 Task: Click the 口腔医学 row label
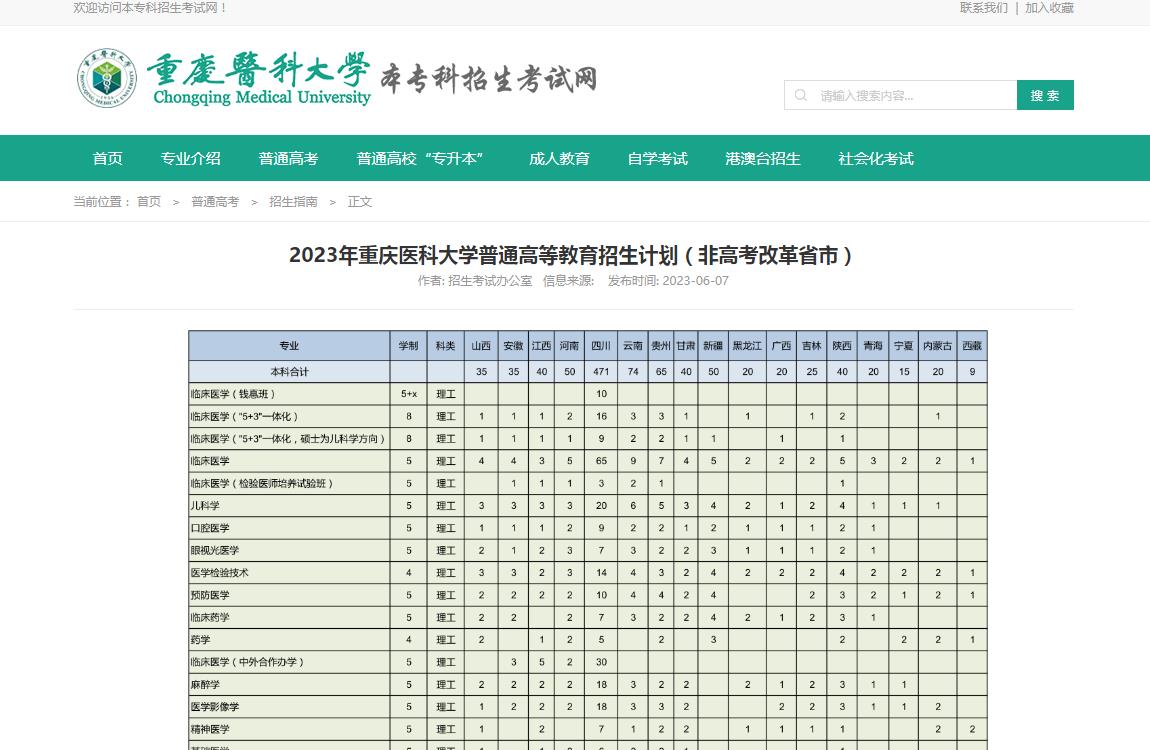pos(289,528)
